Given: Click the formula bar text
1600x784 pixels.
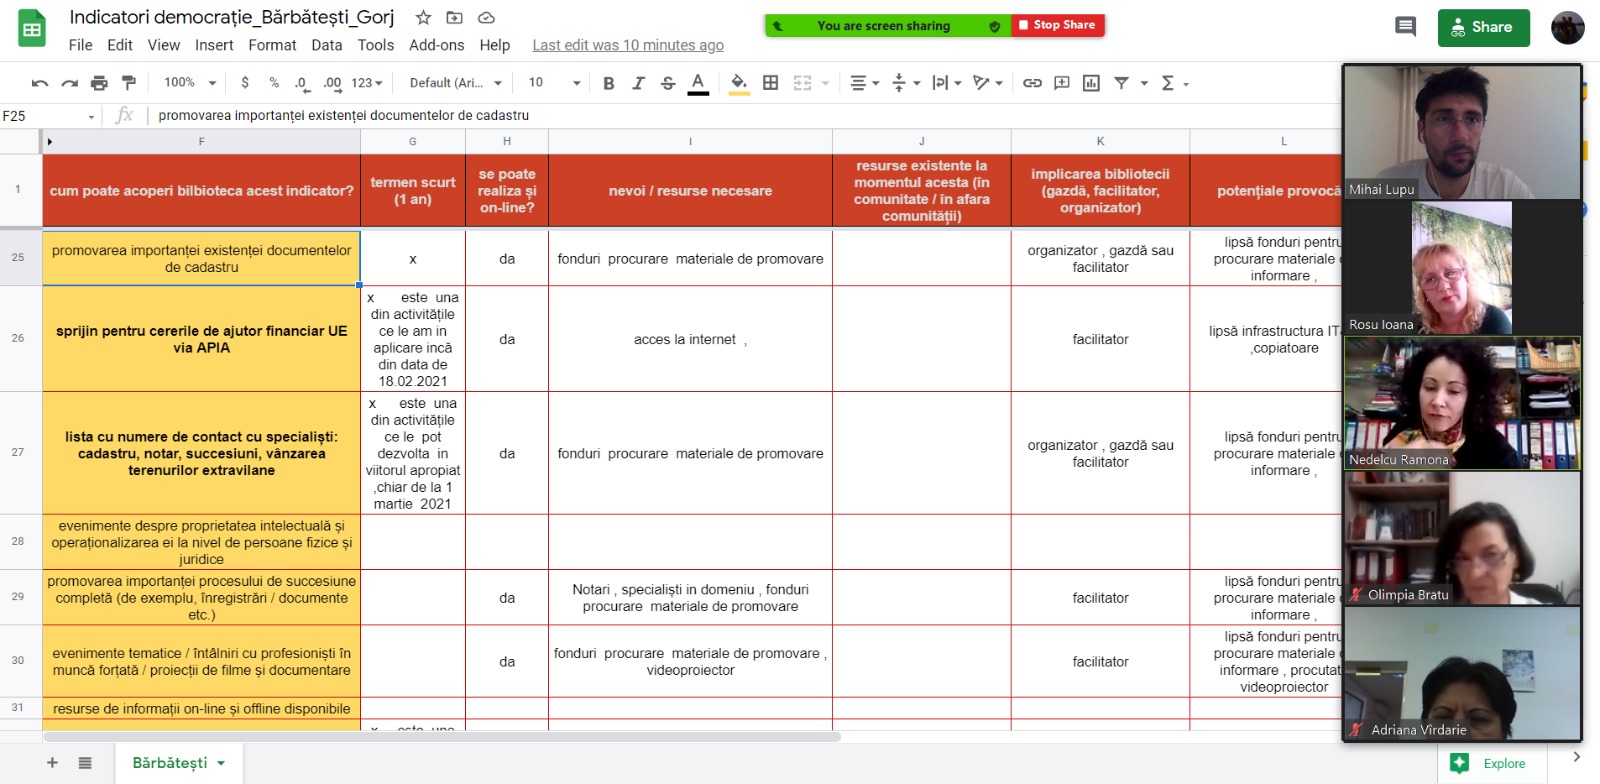Looking at the screenshot, I should (343, 116).
